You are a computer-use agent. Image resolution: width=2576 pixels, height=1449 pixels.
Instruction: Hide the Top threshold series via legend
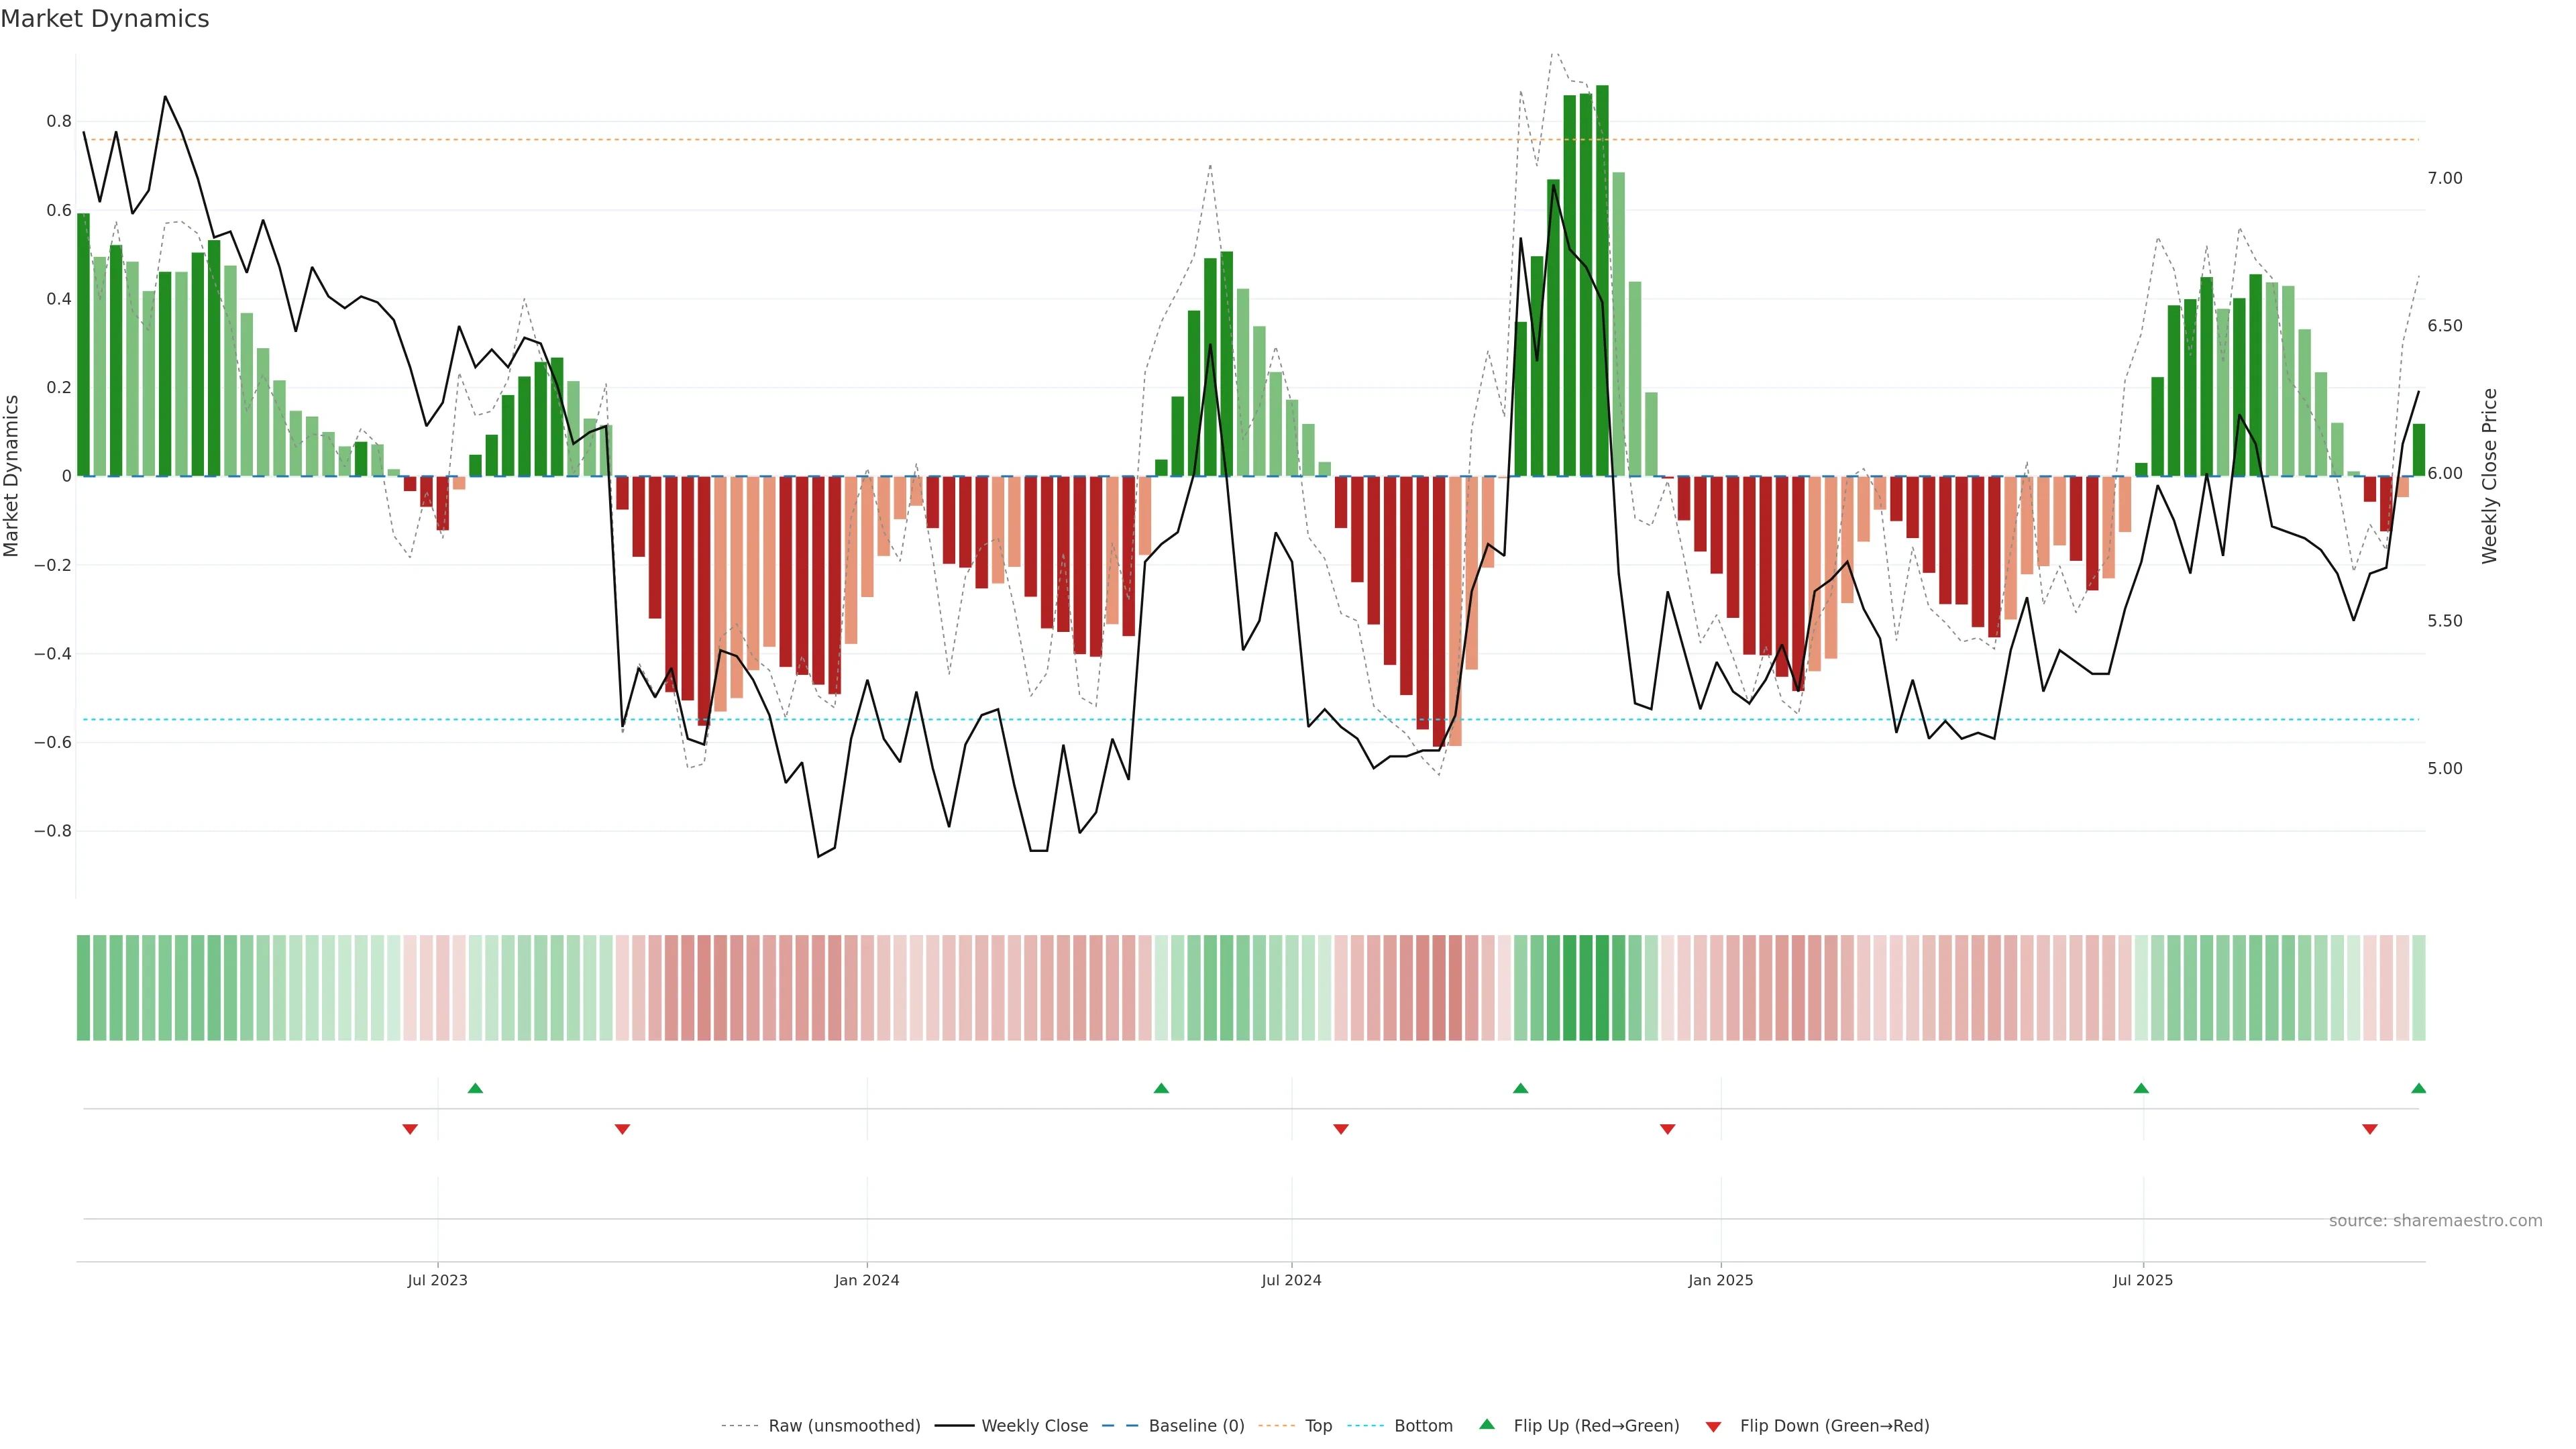tap(1318, 1426)
